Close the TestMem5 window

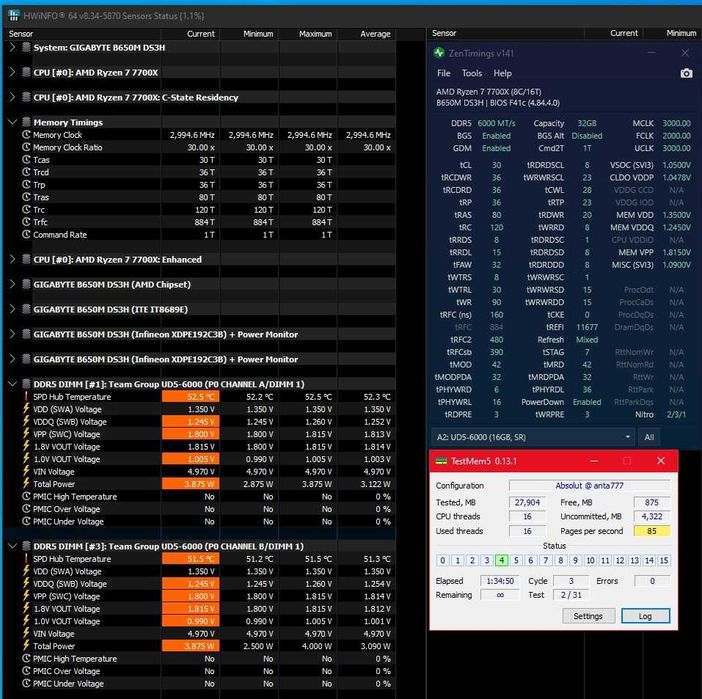(x=661, y=461)
